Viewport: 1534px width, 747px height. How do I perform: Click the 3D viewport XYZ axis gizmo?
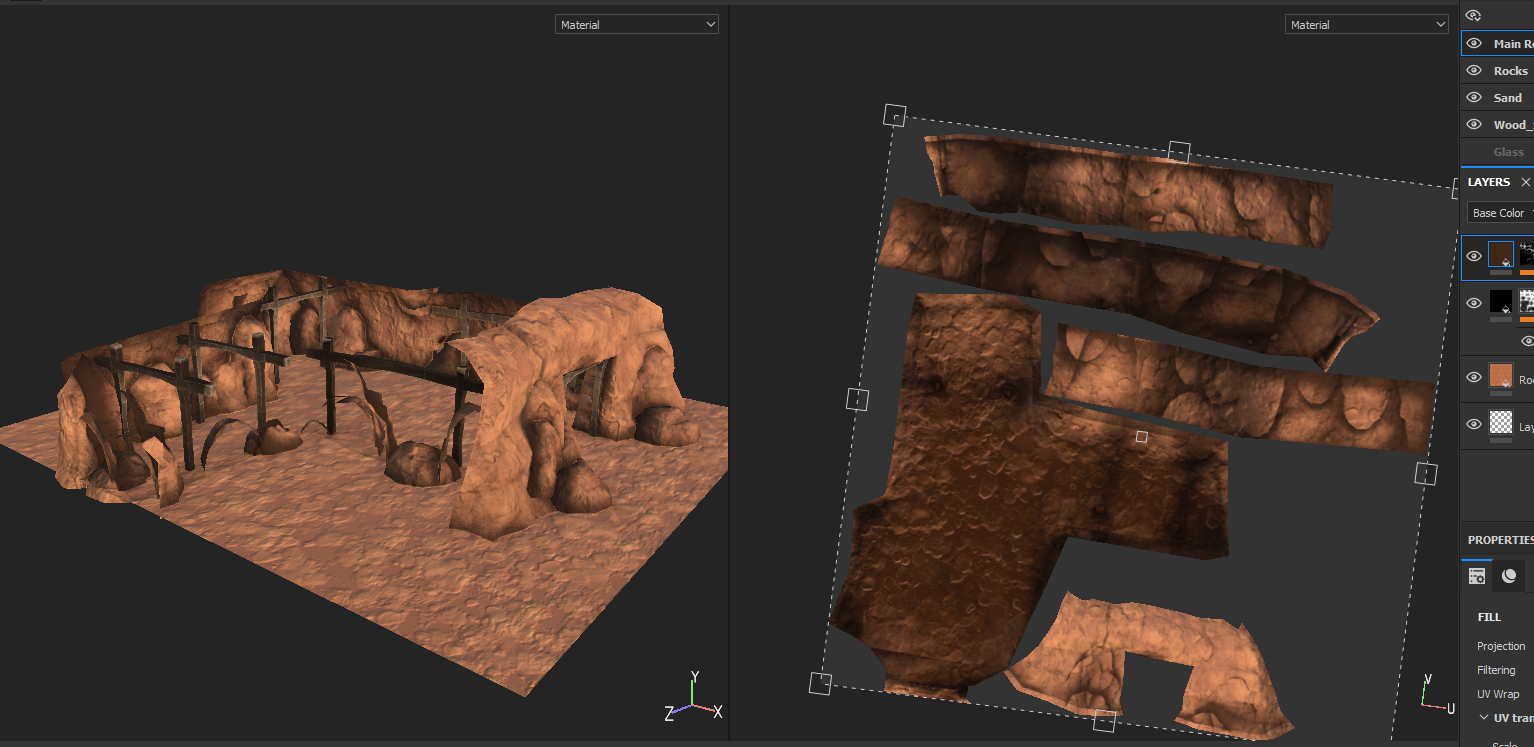[693, 699]
